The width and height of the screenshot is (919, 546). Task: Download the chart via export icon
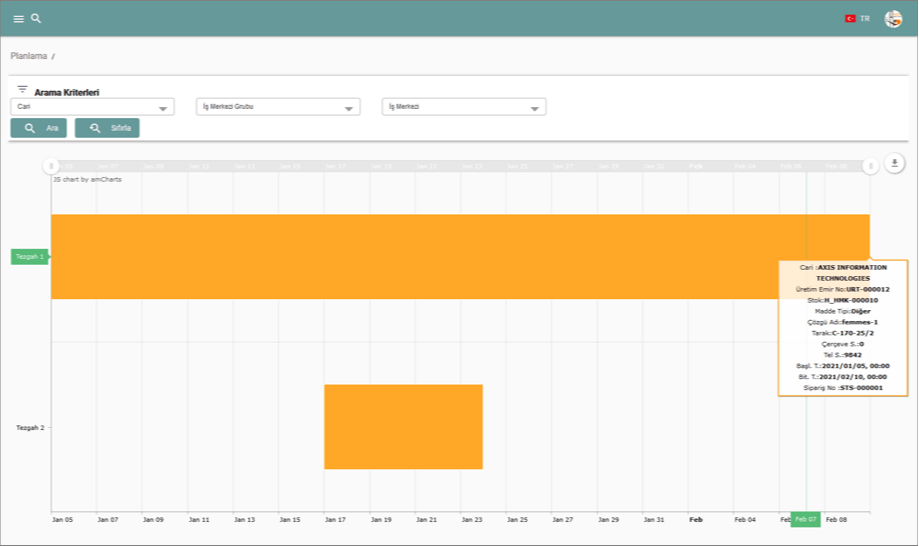(x=895, y=163)
